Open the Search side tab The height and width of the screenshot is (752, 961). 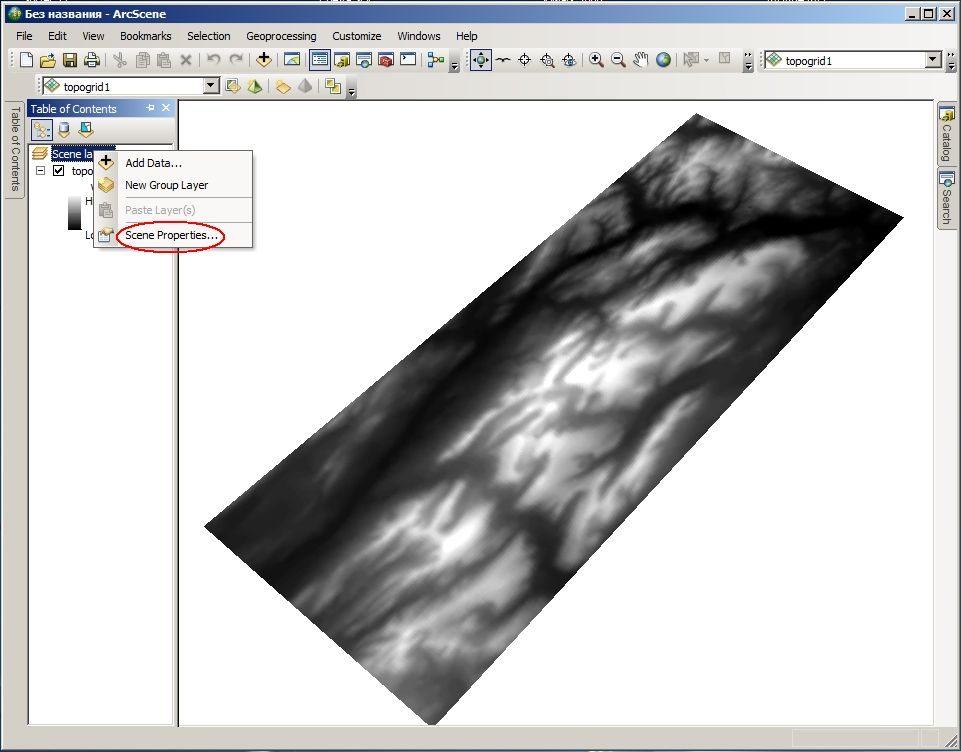(x=947, y=199)
